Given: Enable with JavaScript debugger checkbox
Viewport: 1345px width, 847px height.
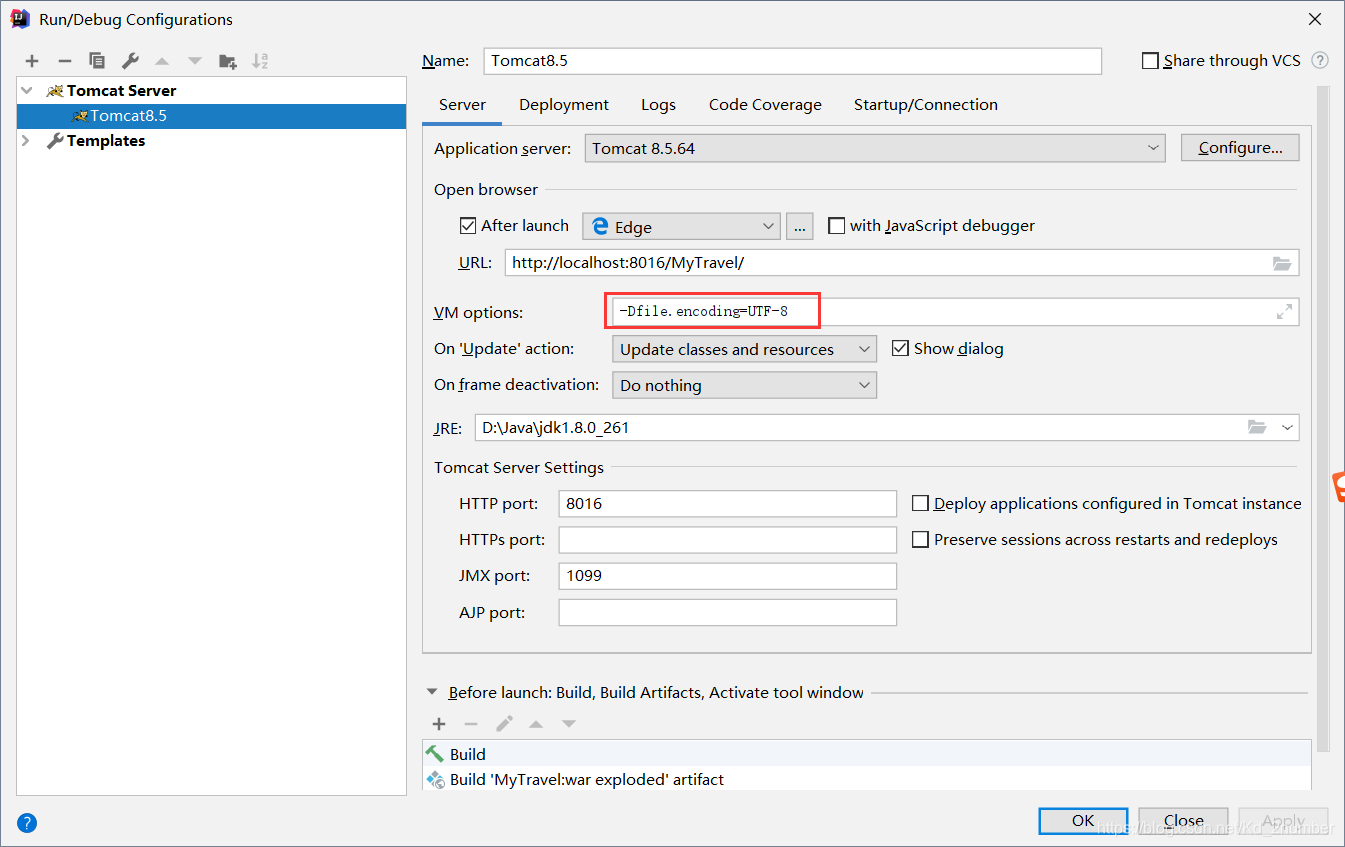Looking at the screenshot, I should 836,226.
